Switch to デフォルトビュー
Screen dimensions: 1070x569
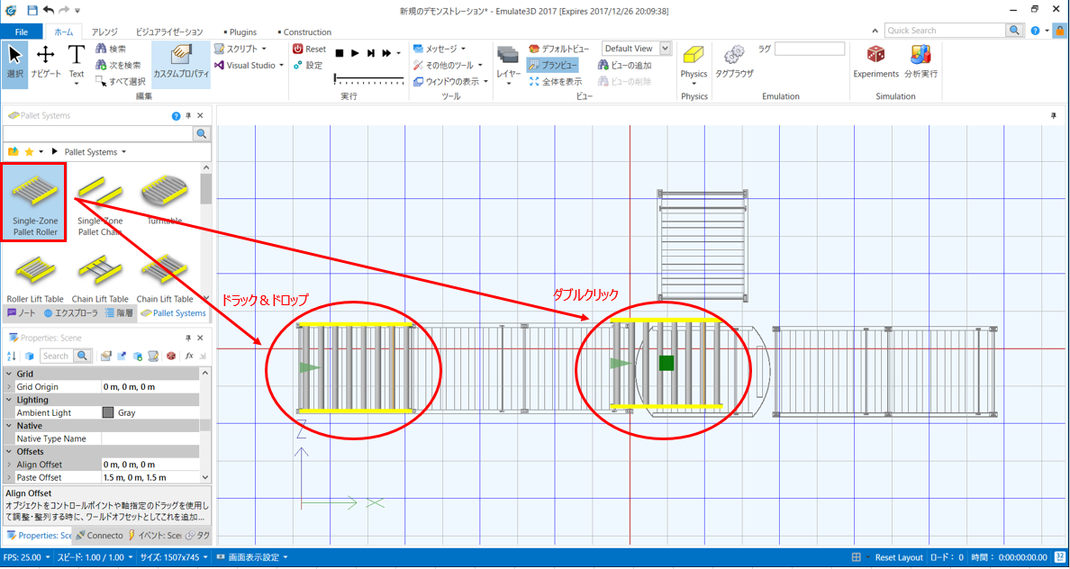(559, 49)
